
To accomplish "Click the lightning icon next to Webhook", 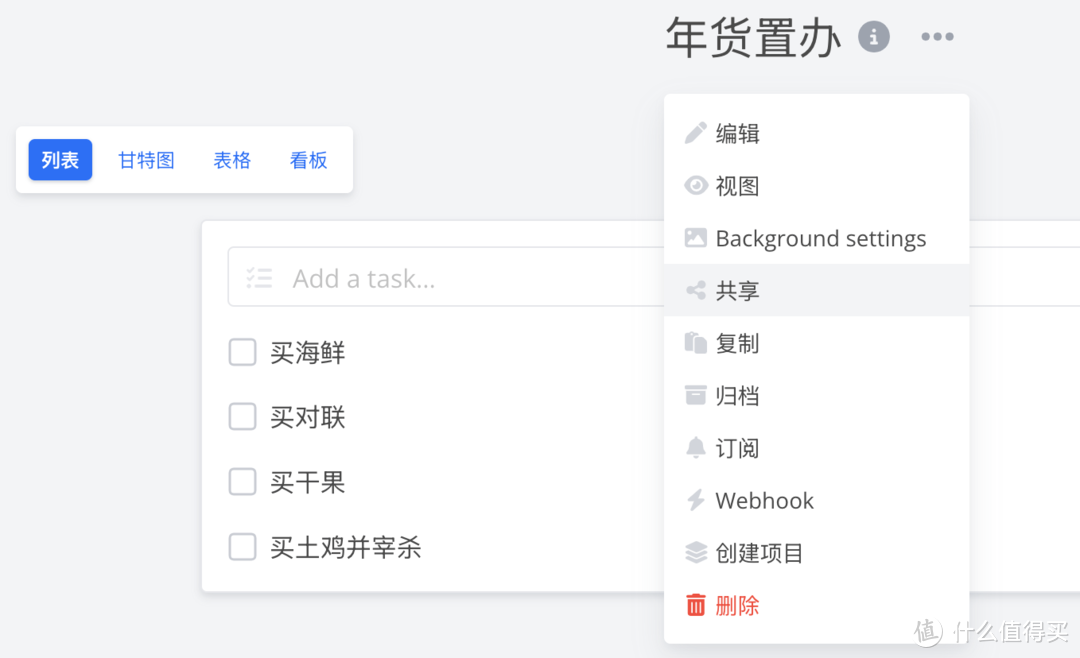I will pyautogui.click(x=697, y=500).
